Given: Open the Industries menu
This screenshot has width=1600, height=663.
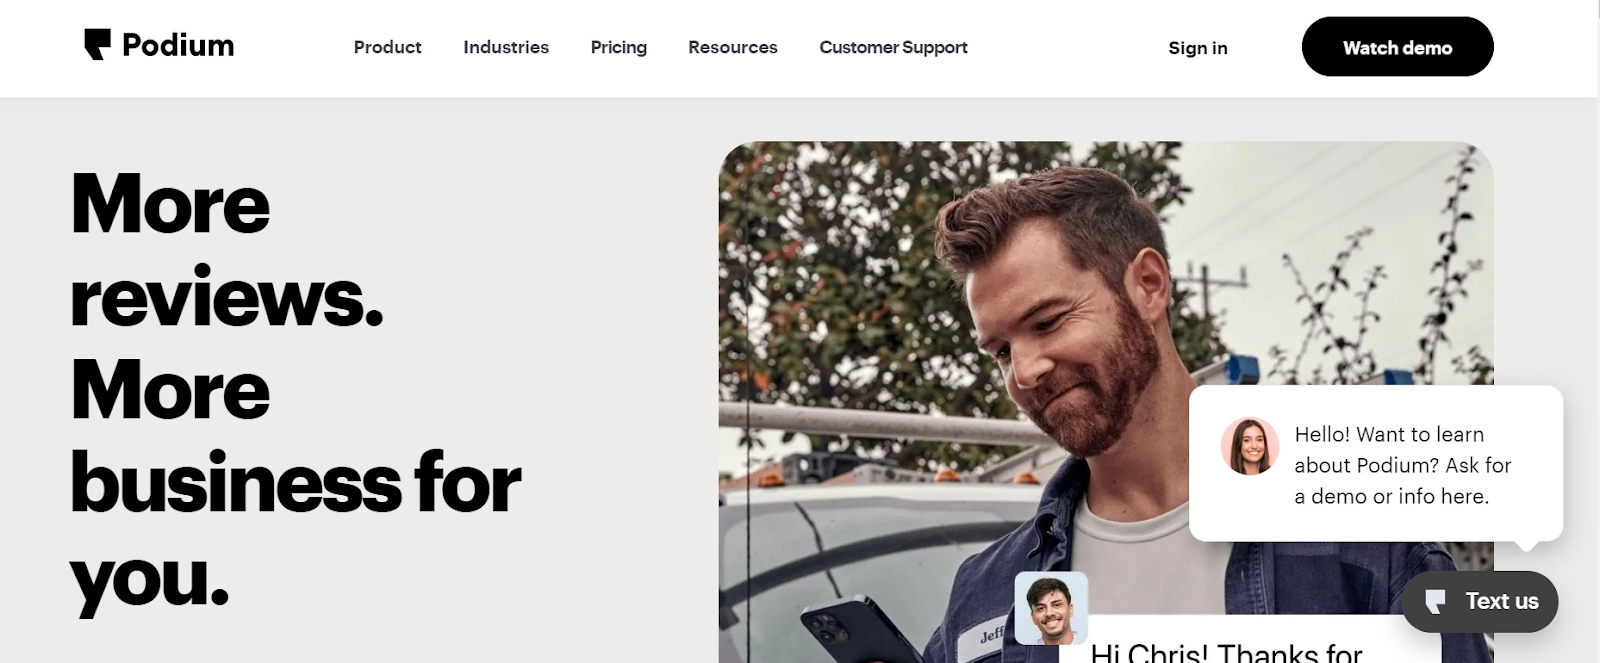Looking at the screenshot, I should (506, 47).
